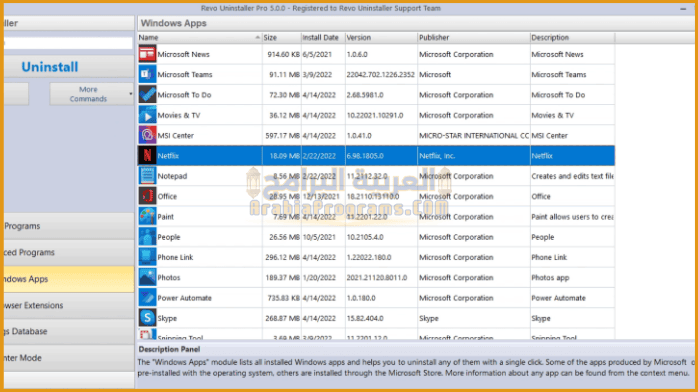
Task: Click the 914.60 KB size cell
Action: tap(283, 54)
